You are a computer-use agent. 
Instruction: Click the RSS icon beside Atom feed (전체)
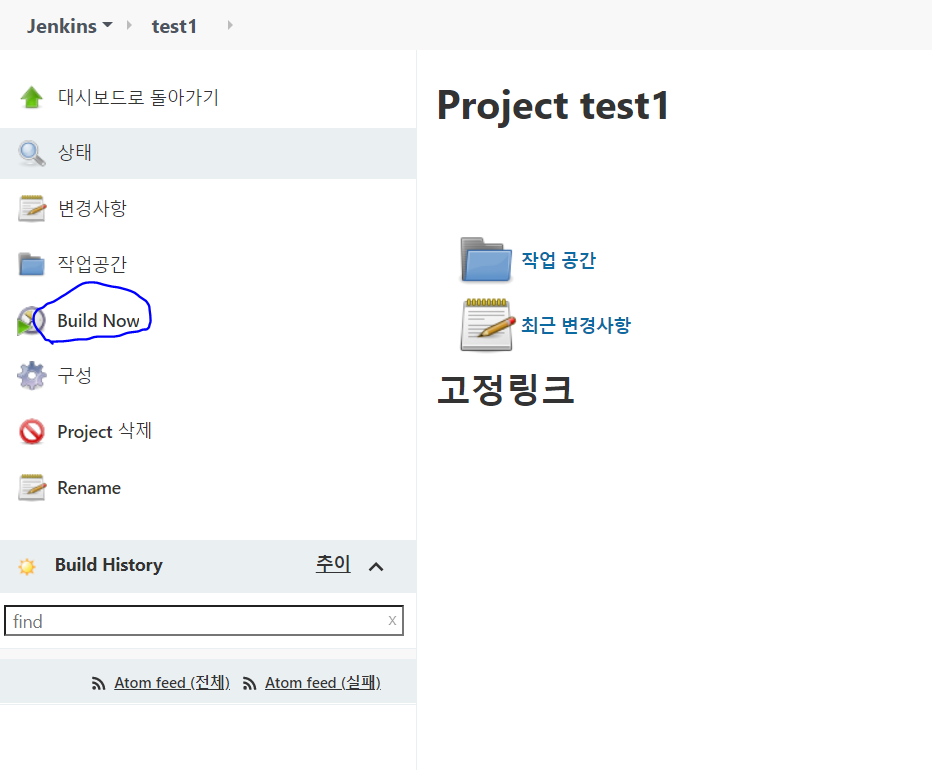pos(98,684)
